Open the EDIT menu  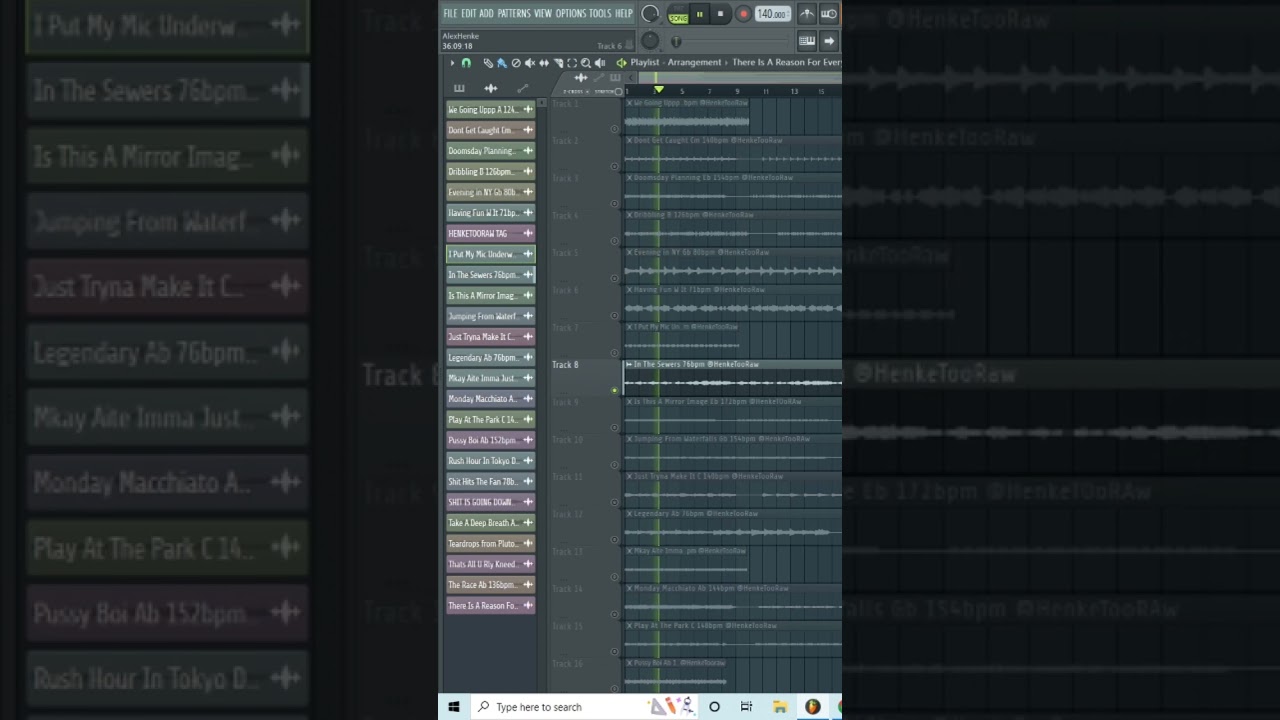click(x=469, y=13)
